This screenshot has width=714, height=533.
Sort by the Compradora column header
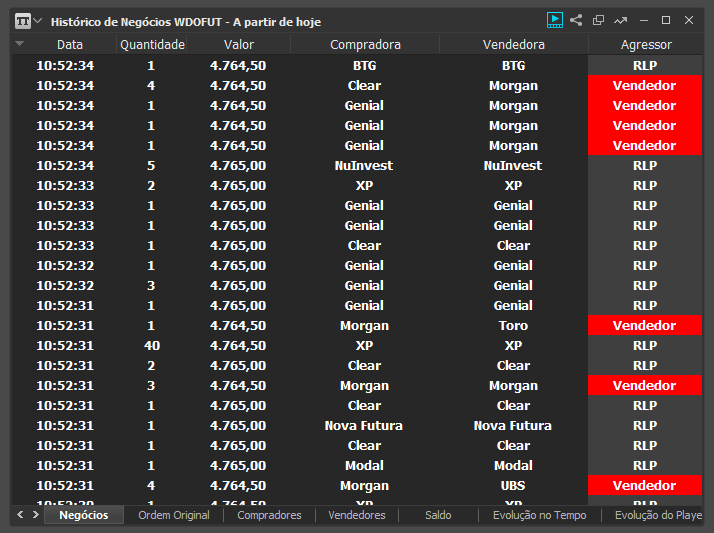pyautogui.click(x=365, y=45)
